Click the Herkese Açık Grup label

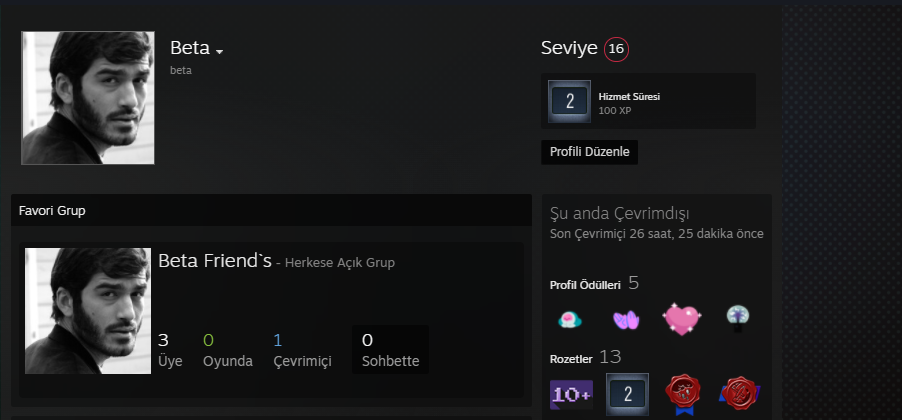click(x=340, y=264)
